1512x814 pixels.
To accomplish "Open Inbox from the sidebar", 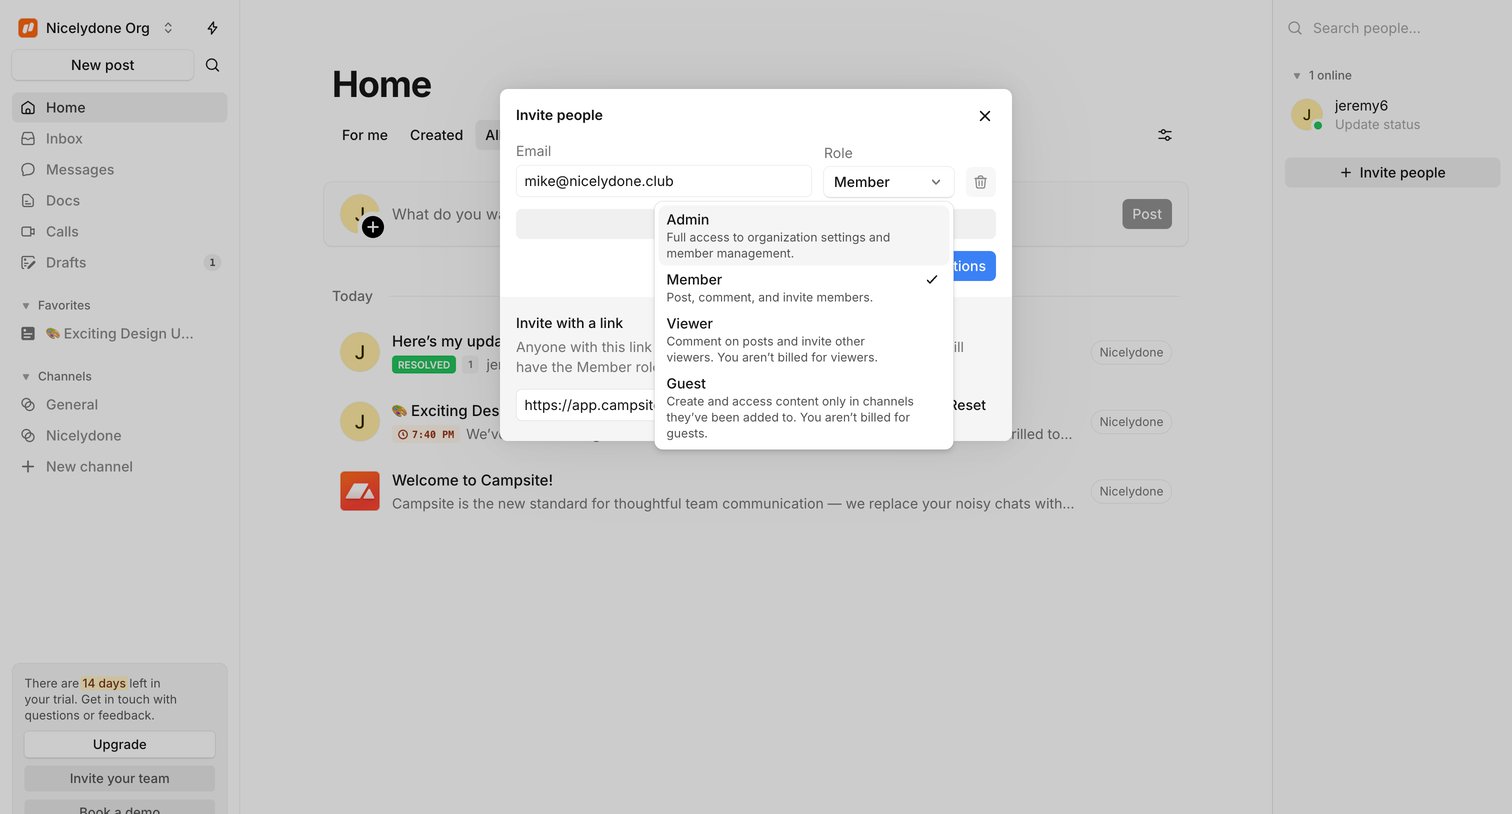I will (119, 139).
